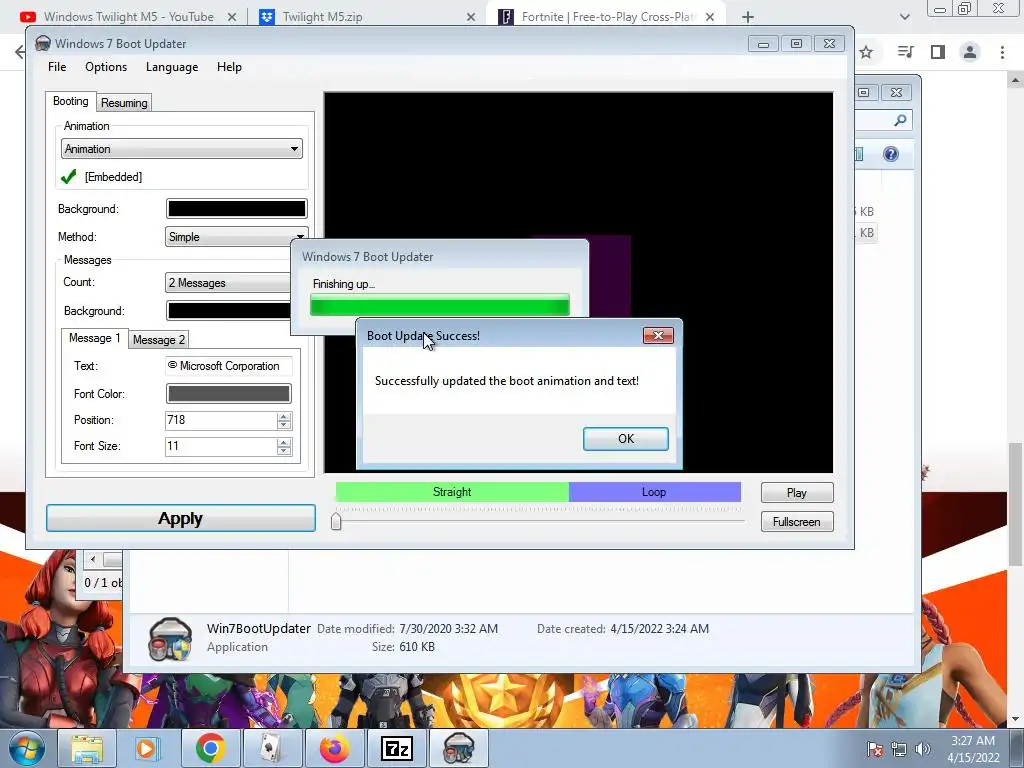The width and height of the screenshot is (1024, 768).
Task: Close the Twilight M5.zip tab
Action: [x=471, y=17]
